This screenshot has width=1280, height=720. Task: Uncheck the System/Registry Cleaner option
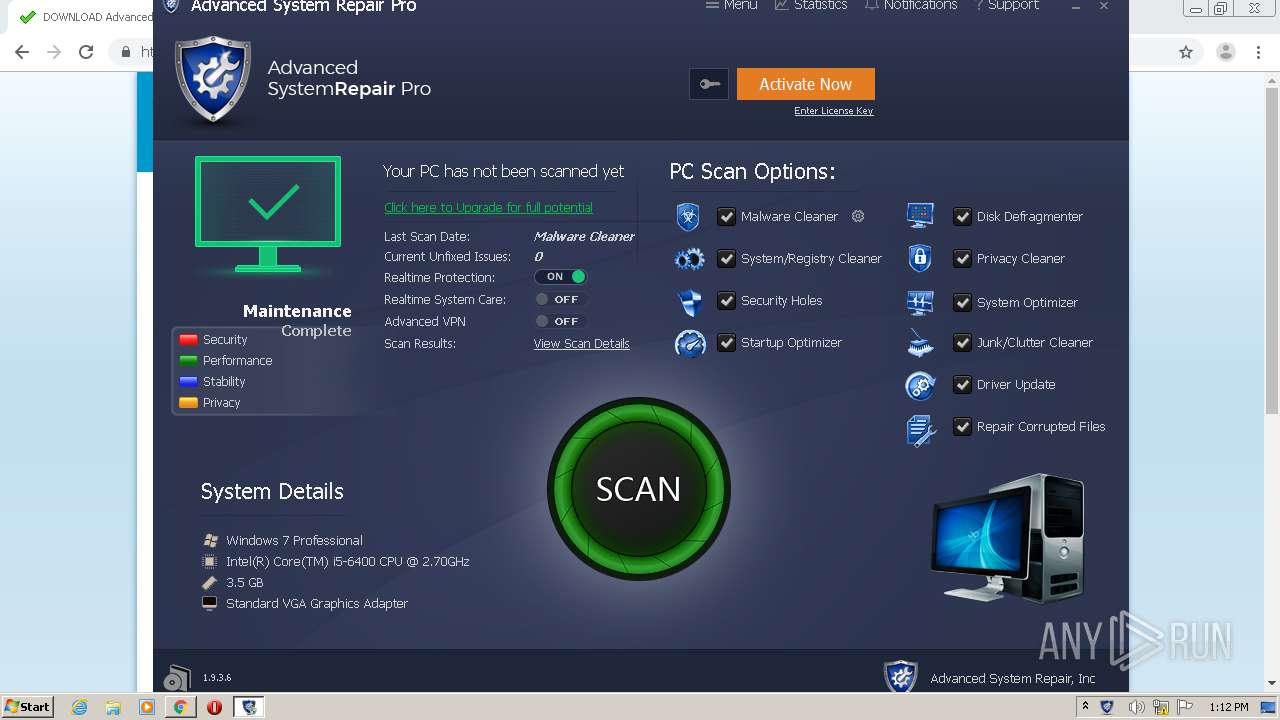point(726,258)
